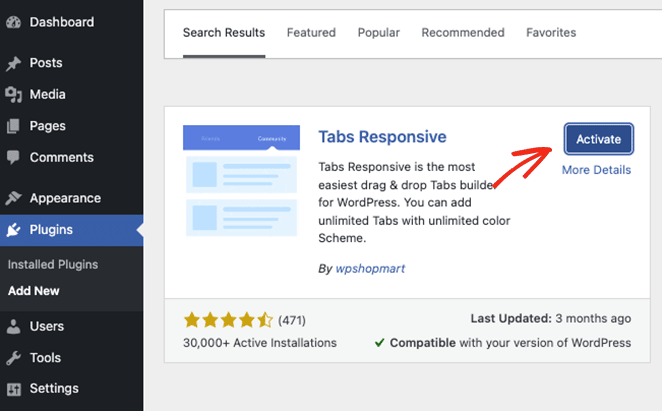
Task: Click the Posts pushpin icon
Action: point(13,63)
